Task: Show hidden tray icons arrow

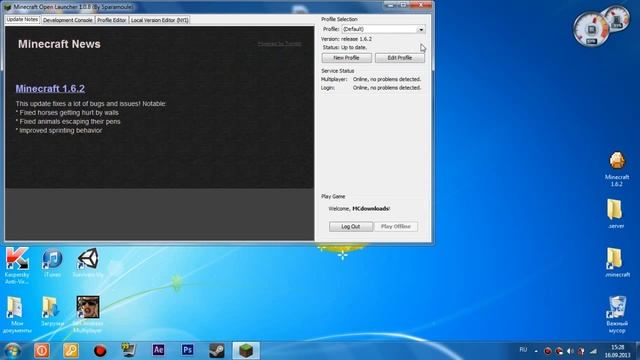Action: pos(536,351)
